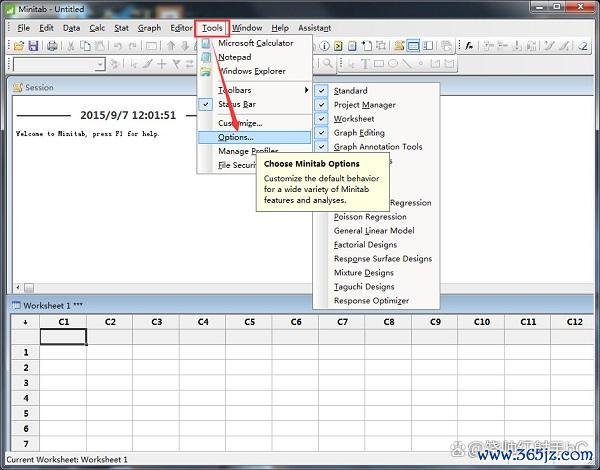The height and width of the screenshot is (470, 600).
Task: Uncheck the Graph Editing toolbar entry
Action: (x=322, y=133)
